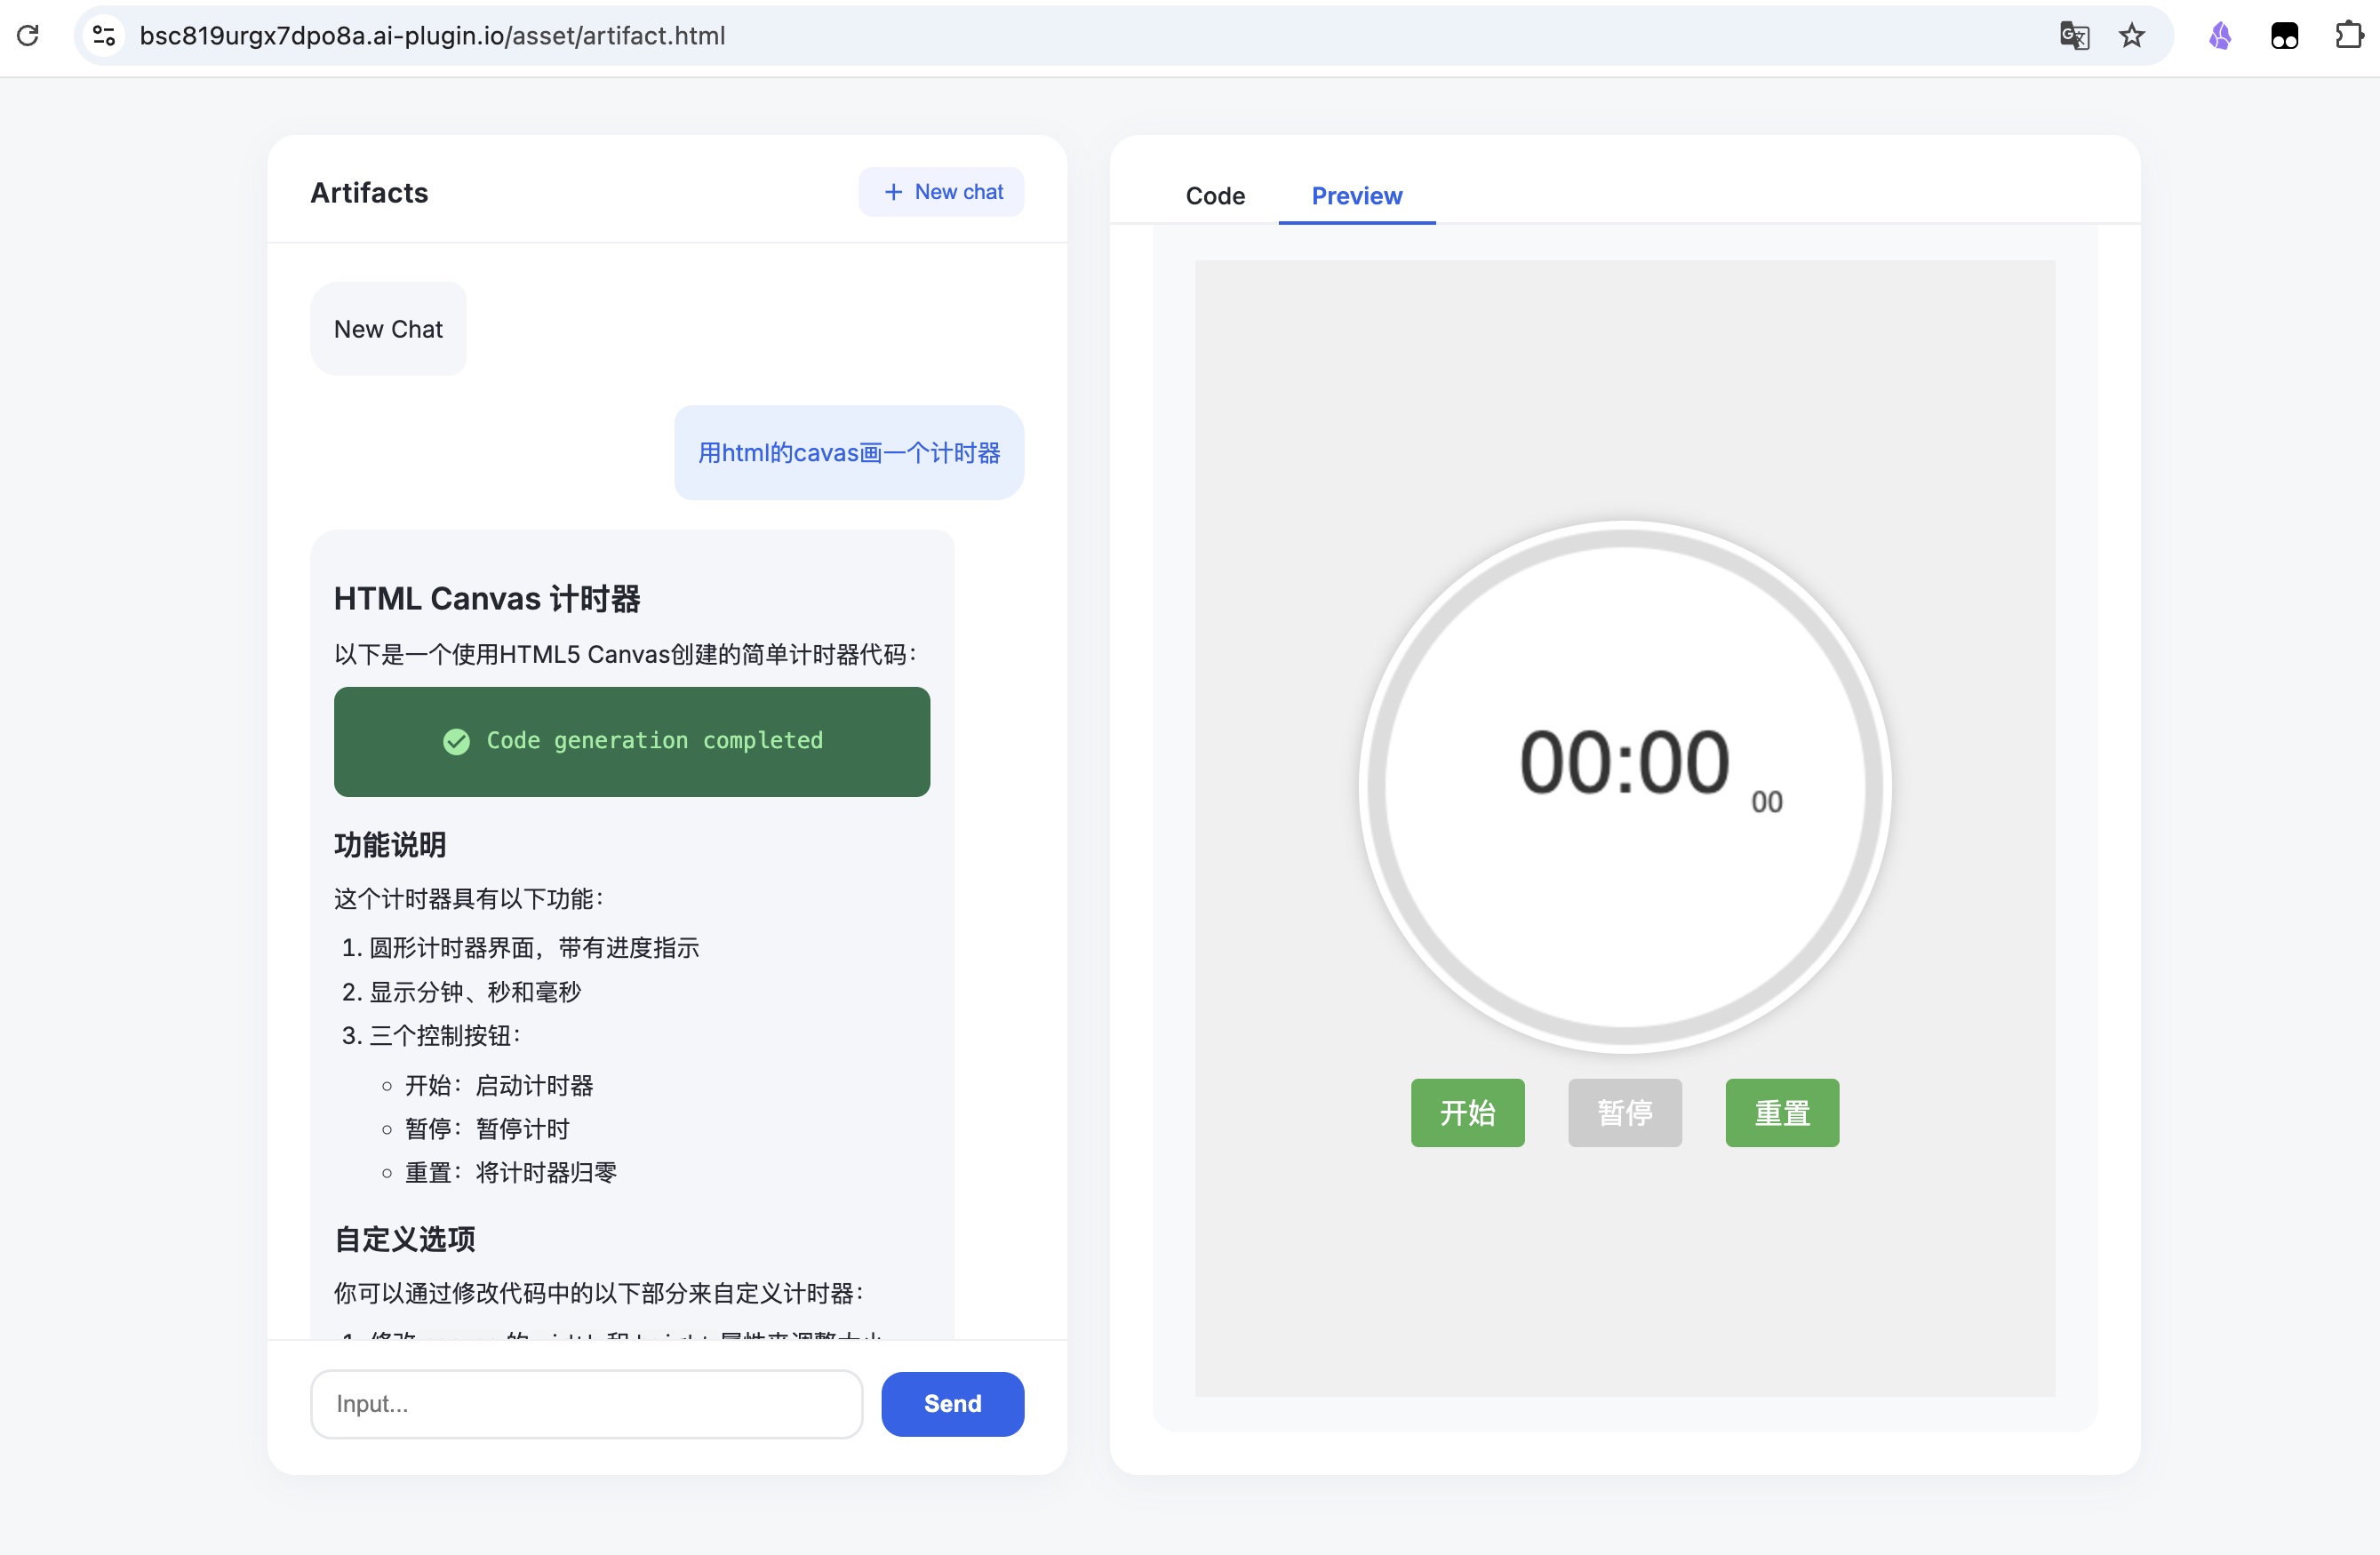This screenshot has height=1555, width=2380.
Task: Click the 00:00 timer canvas display
Action: (1624, 764)
